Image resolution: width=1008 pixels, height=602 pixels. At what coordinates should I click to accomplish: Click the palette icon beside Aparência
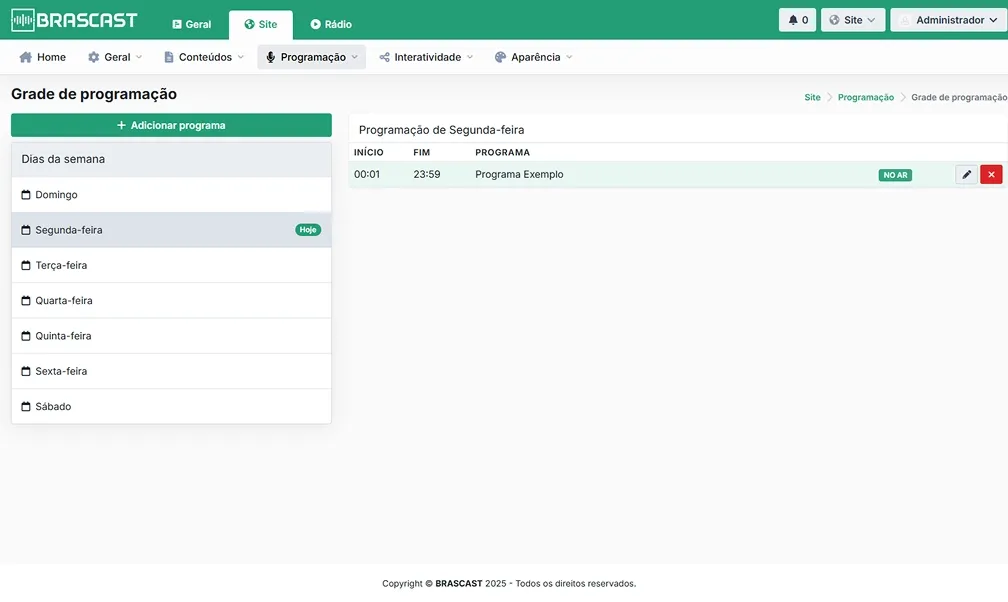tap(500, 57)
